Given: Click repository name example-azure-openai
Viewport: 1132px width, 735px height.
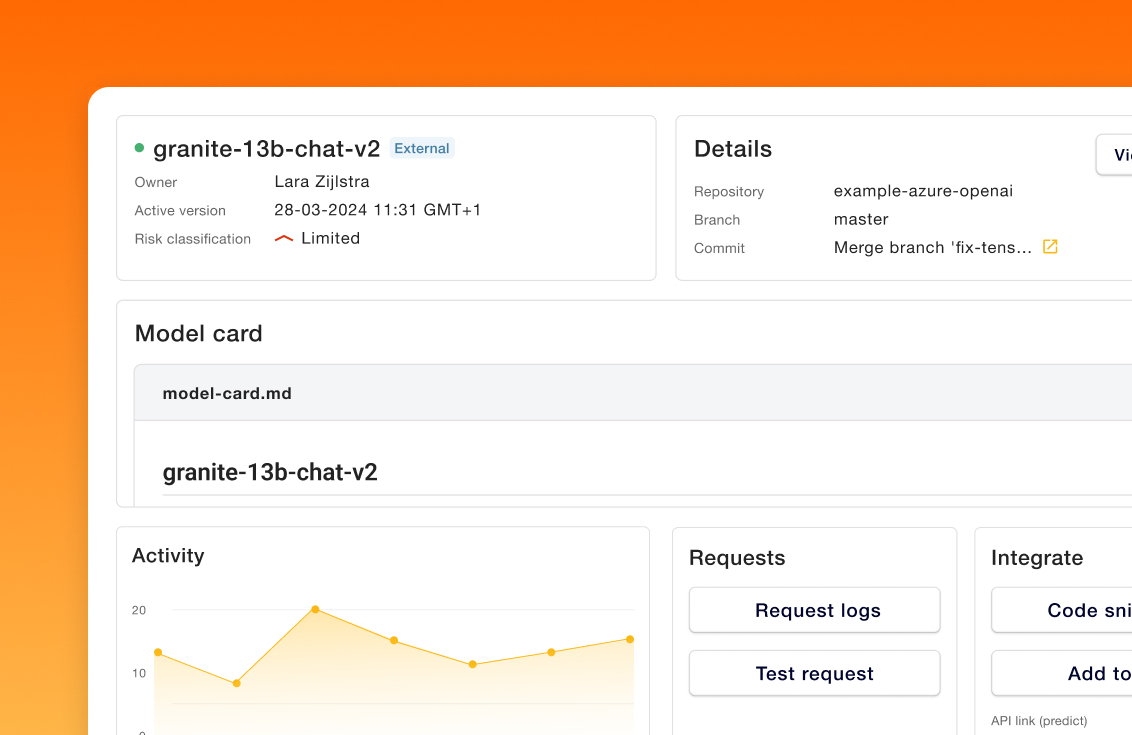Looking at the screenshot, I should coord(923,191).
